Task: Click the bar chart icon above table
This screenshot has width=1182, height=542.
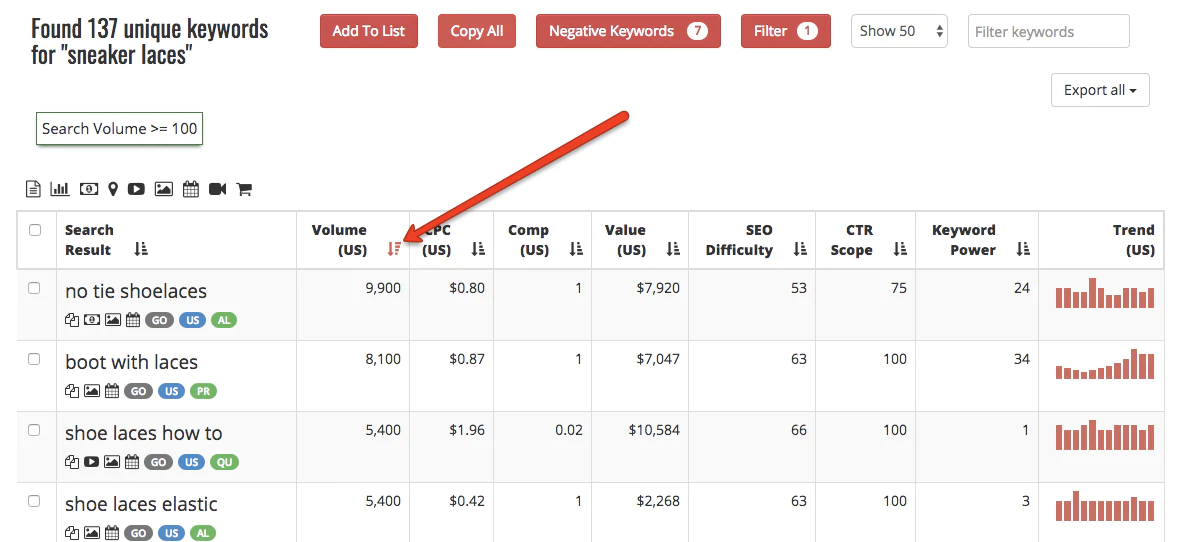Action: tap(60, 189)
